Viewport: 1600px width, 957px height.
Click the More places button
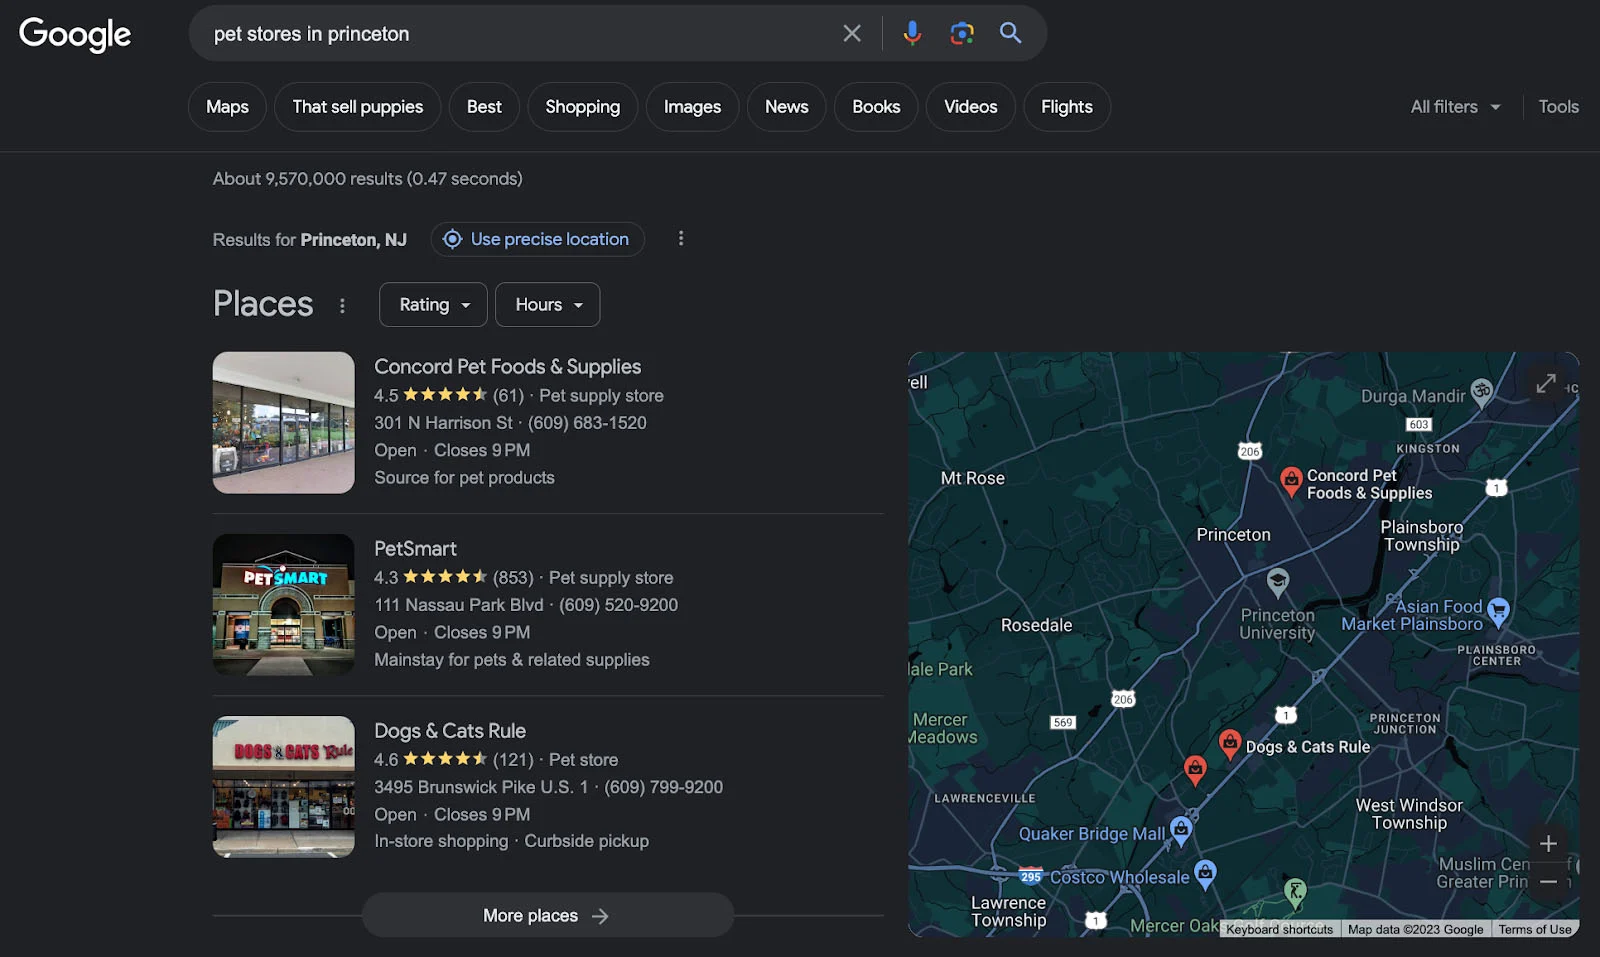(x=548, y=915)
